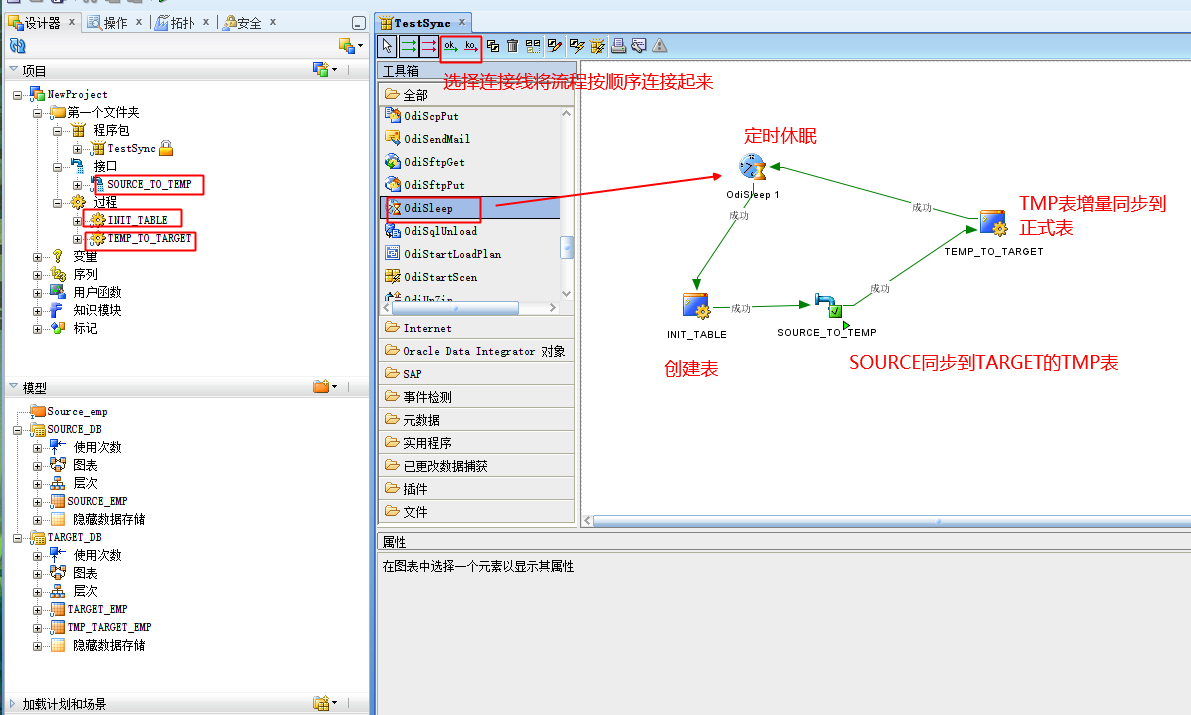Click the green double-arrow sequence tool

[409, 46]
